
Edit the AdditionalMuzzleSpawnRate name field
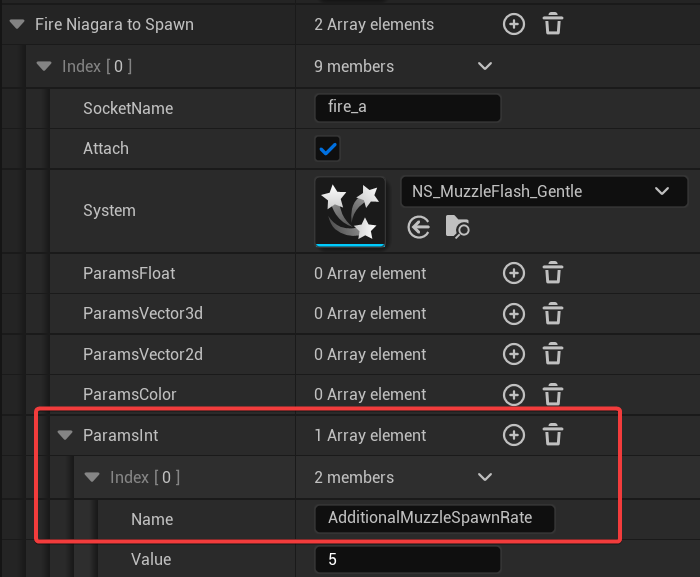pyautogui.click(x=435, y=518)
